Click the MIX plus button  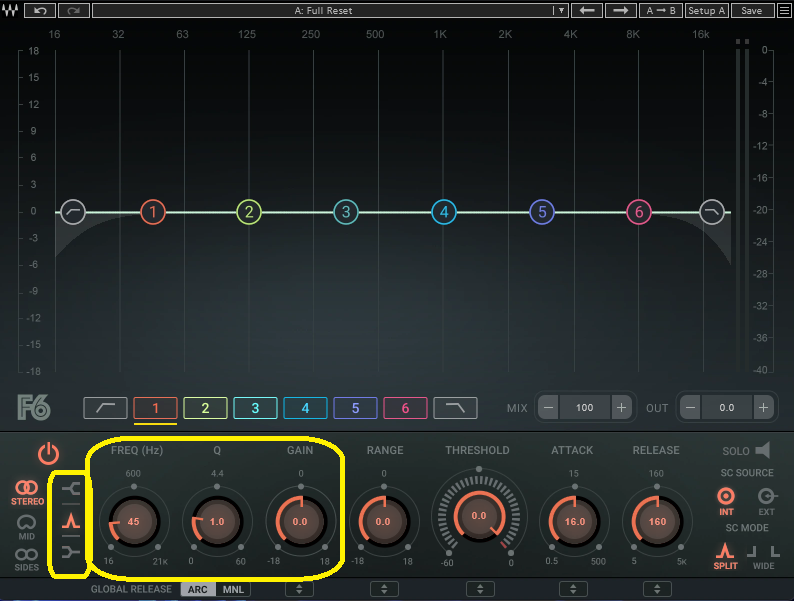point(621,407)
